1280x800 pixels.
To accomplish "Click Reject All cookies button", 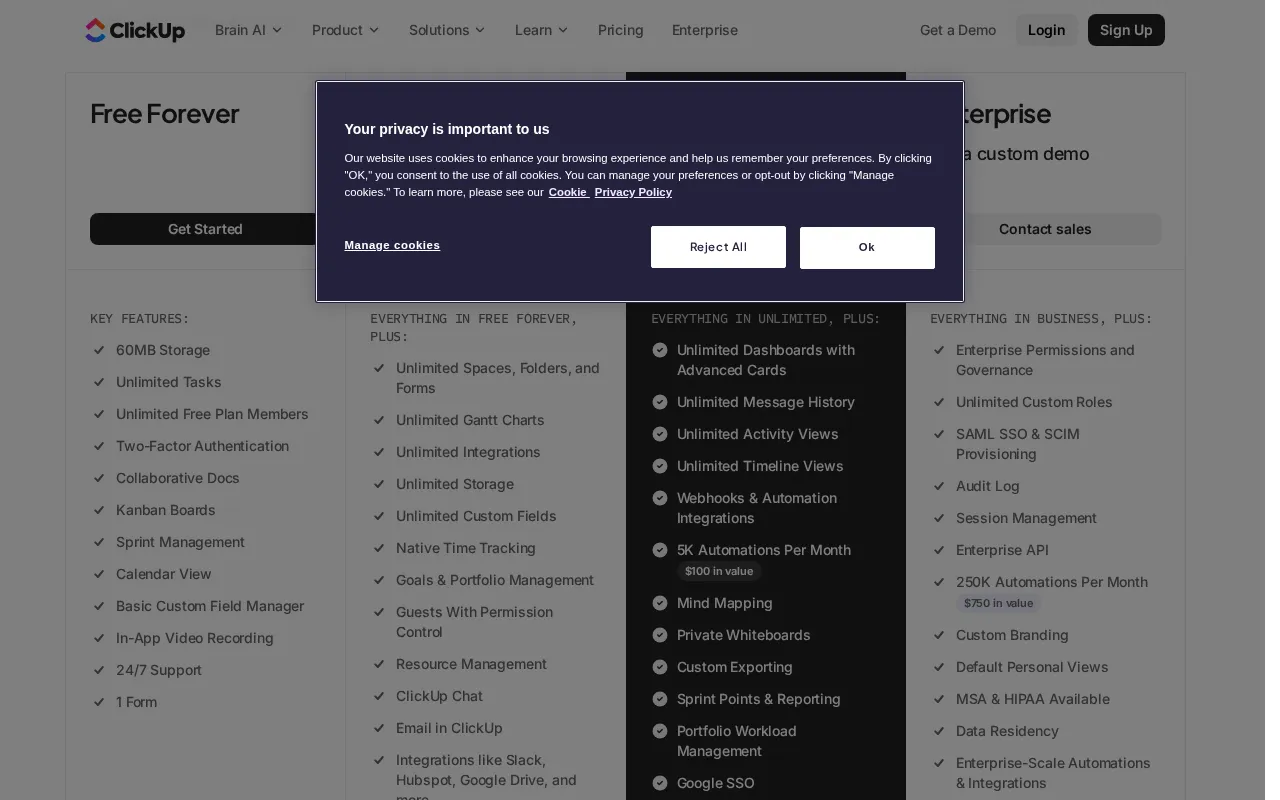I will pyautogui.click(x=718, y=247).
